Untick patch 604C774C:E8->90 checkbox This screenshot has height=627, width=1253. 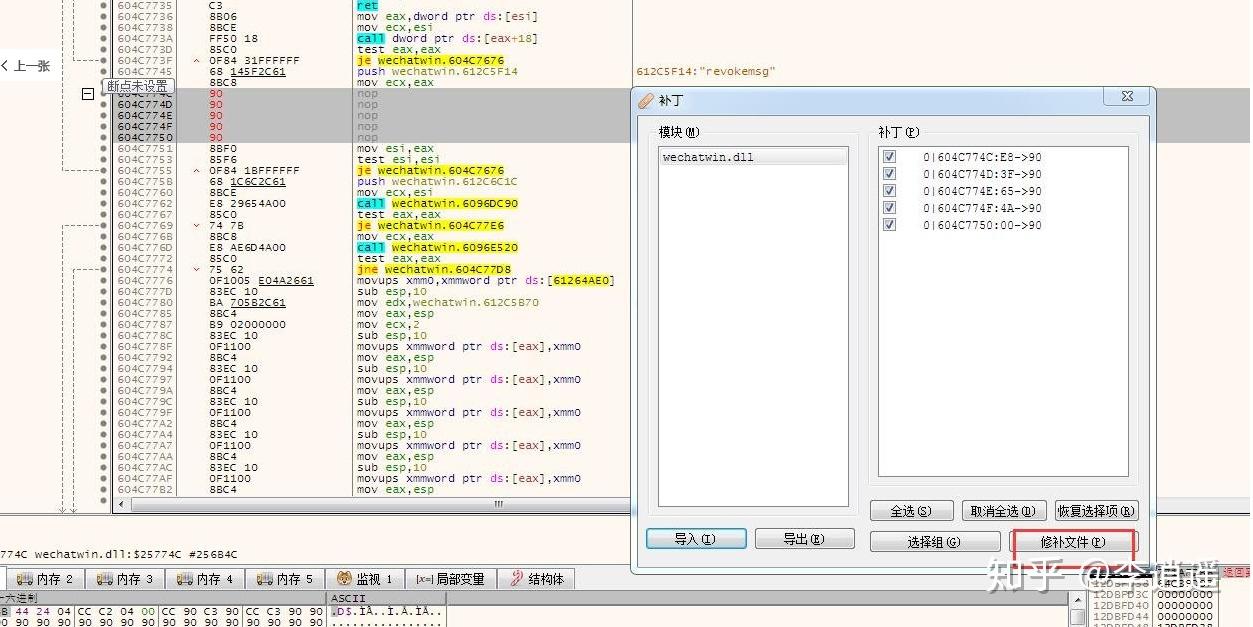click(x=890, y=157)
